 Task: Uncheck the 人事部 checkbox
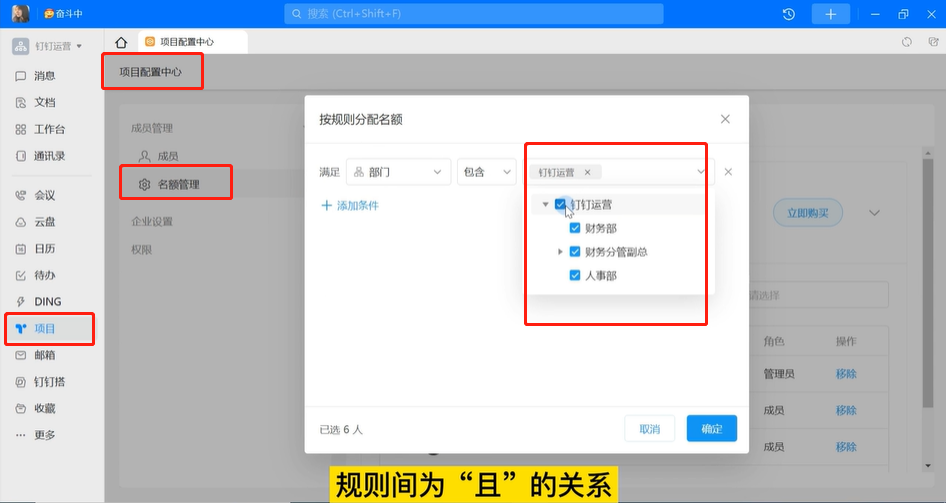point(575,275)
